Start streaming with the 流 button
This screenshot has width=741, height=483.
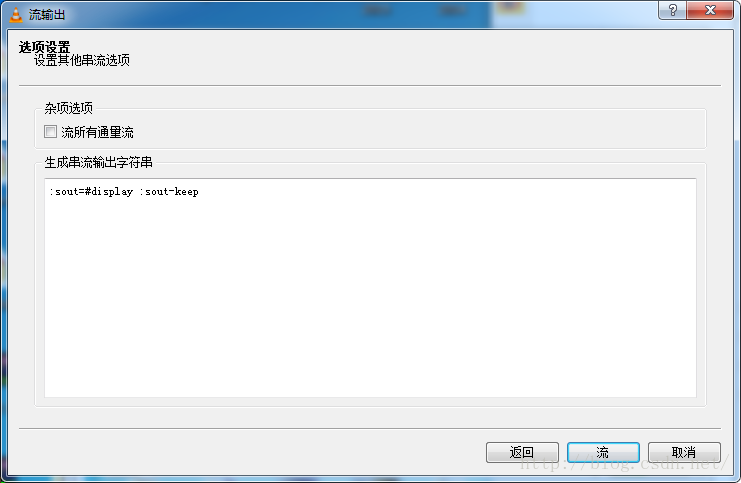click(x=603, y=452)
